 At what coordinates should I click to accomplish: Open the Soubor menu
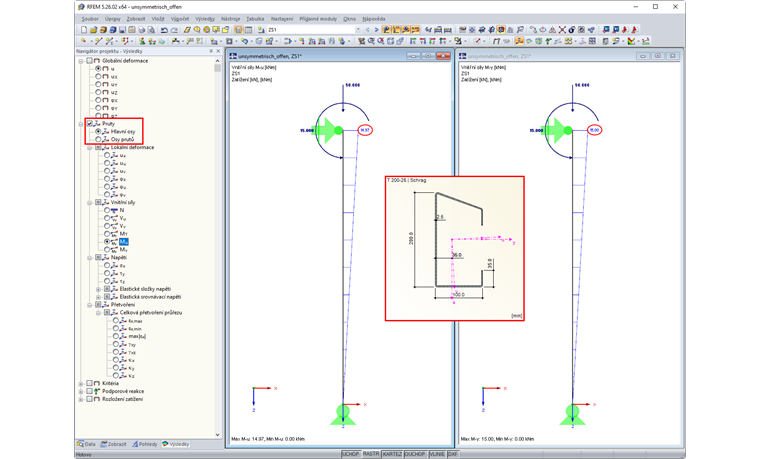point(90,19)
